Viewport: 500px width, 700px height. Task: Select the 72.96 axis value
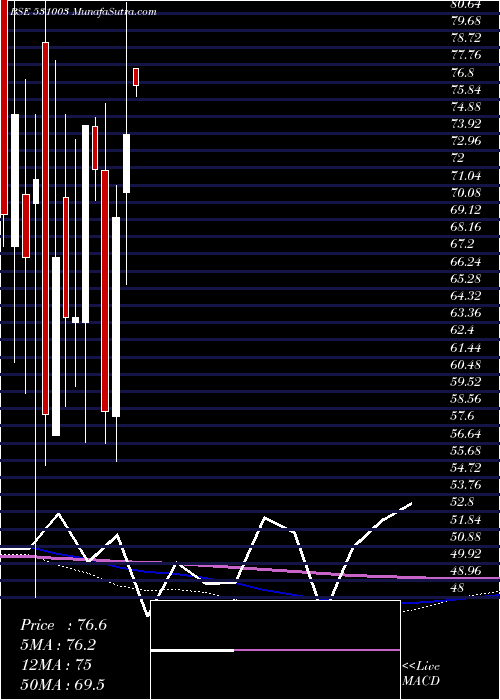[467, 141]
